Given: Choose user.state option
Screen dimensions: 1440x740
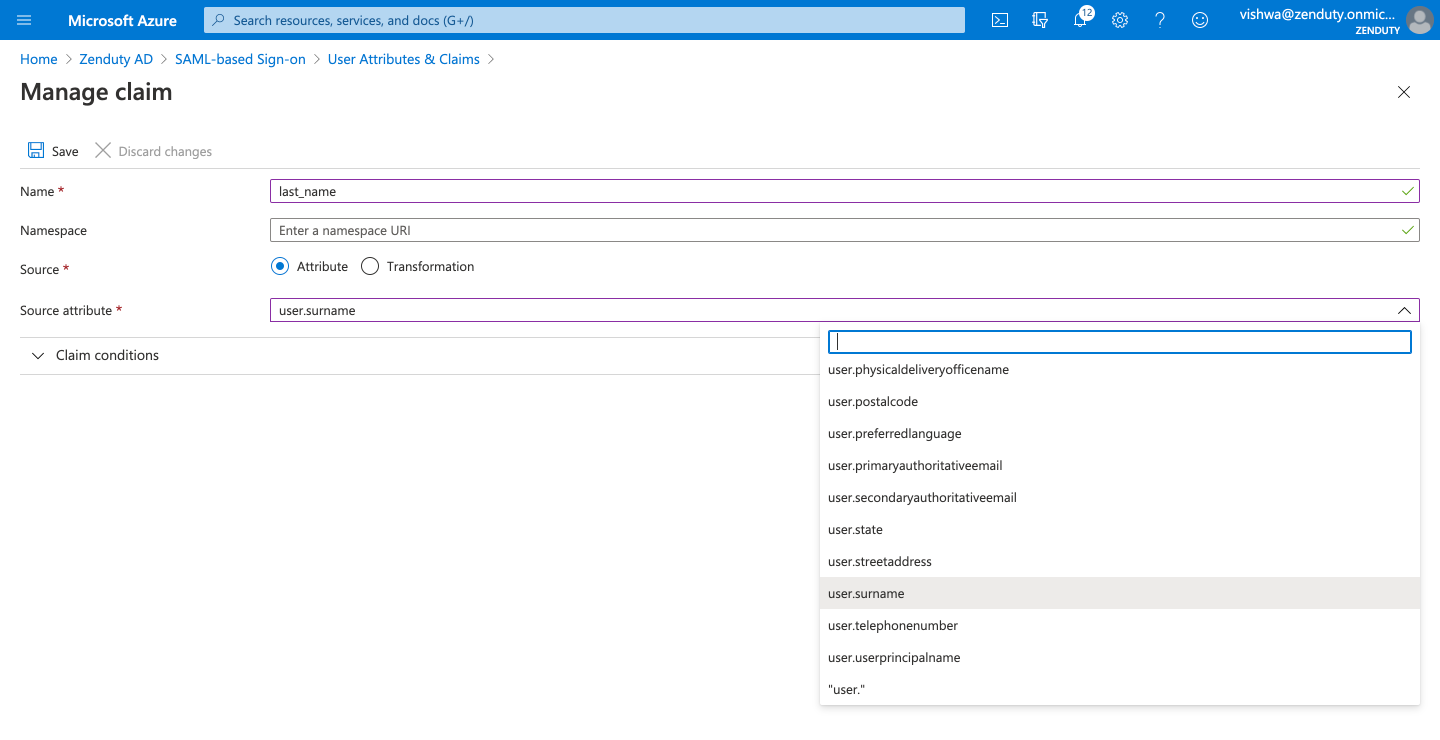Looking at the screenshot, I should tap(1120, 529).
